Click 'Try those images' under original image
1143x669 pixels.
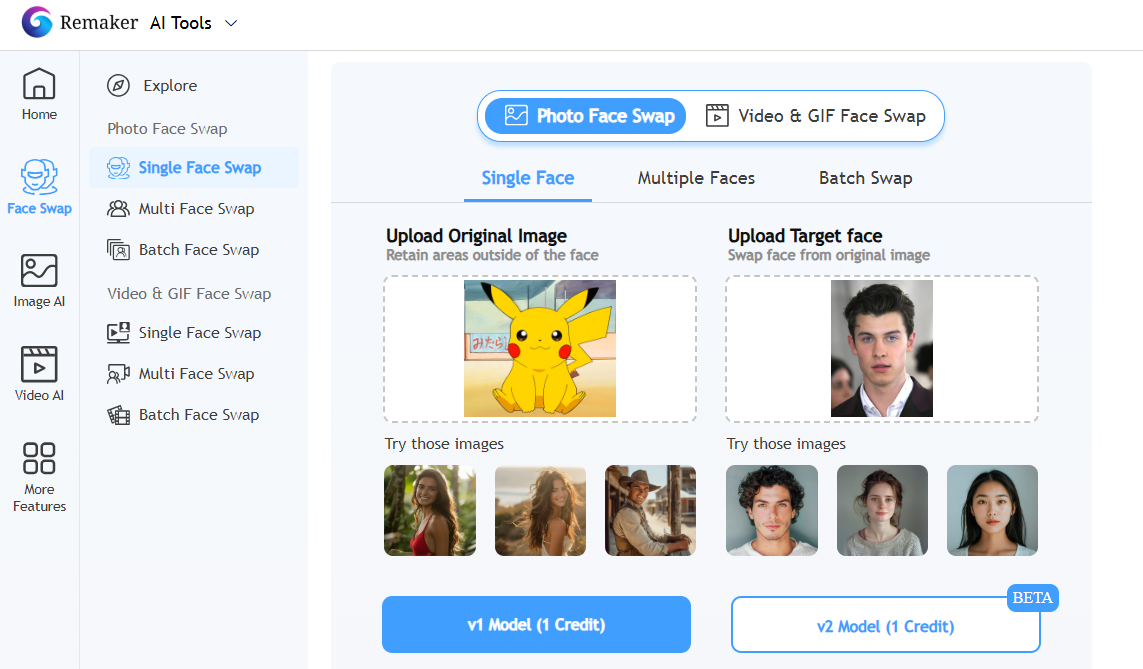444,444
